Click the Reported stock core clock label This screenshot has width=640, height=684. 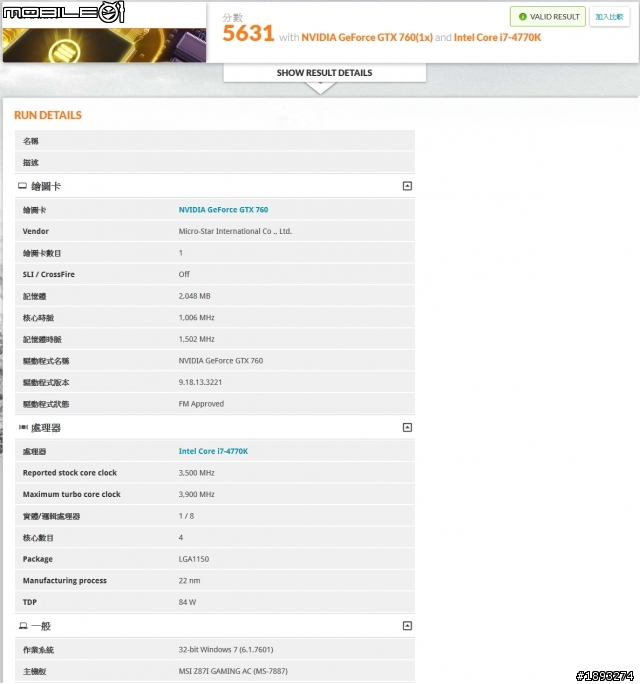(x=70, y=473)
